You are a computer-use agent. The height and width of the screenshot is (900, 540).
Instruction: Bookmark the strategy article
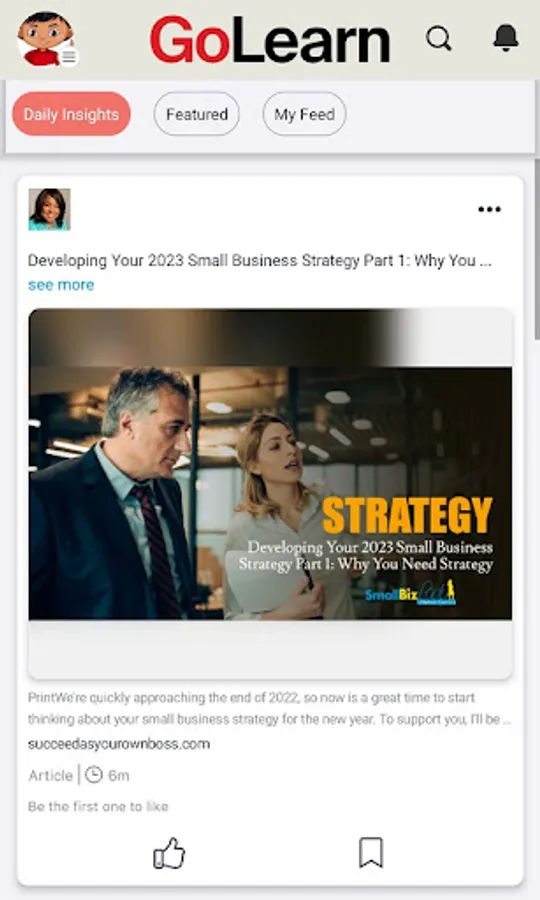pyautogui.click(x=371, y=852)
